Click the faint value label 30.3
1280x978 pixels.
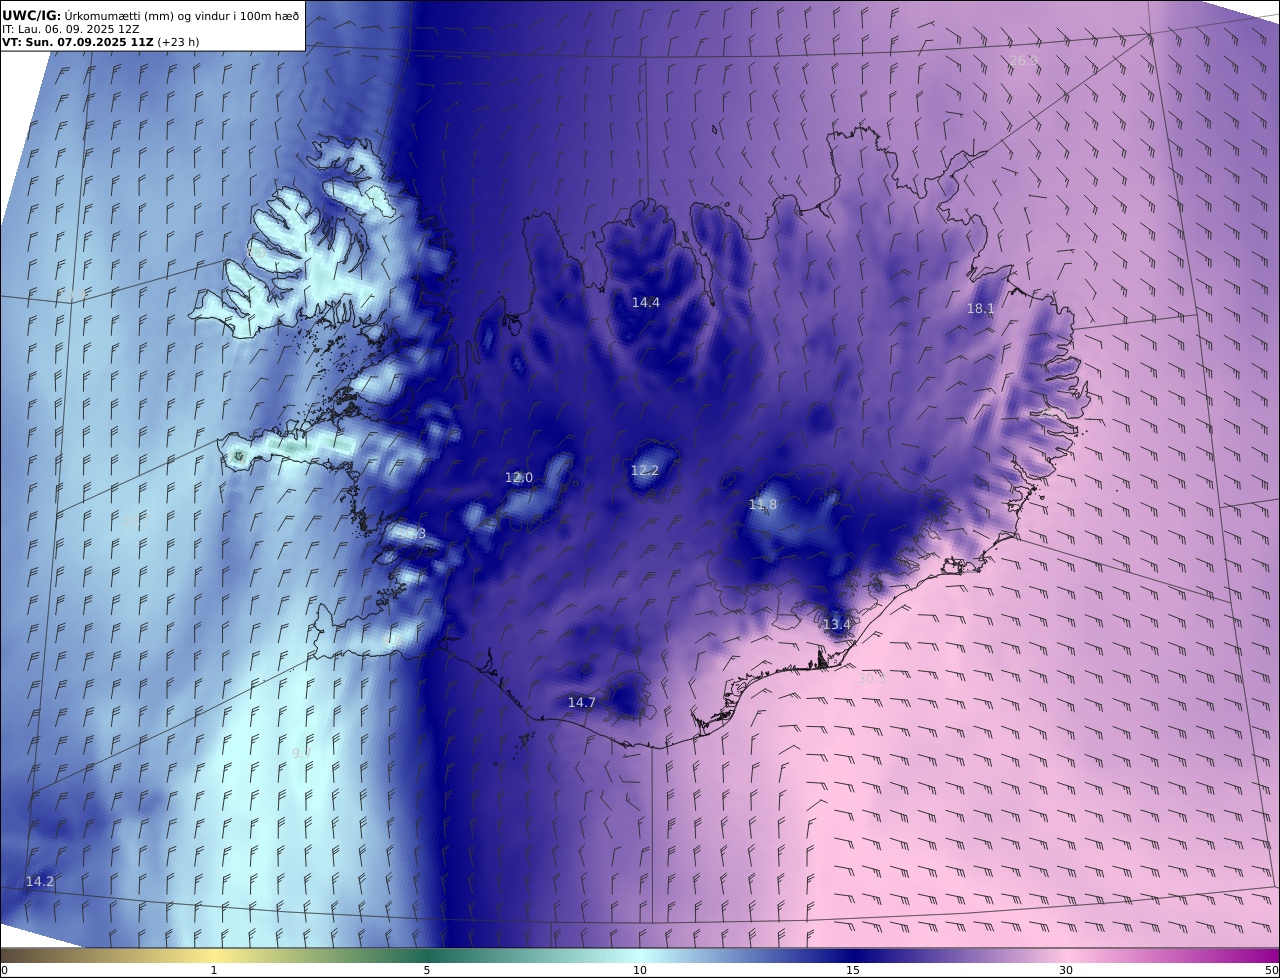click(x=872, y=678)
